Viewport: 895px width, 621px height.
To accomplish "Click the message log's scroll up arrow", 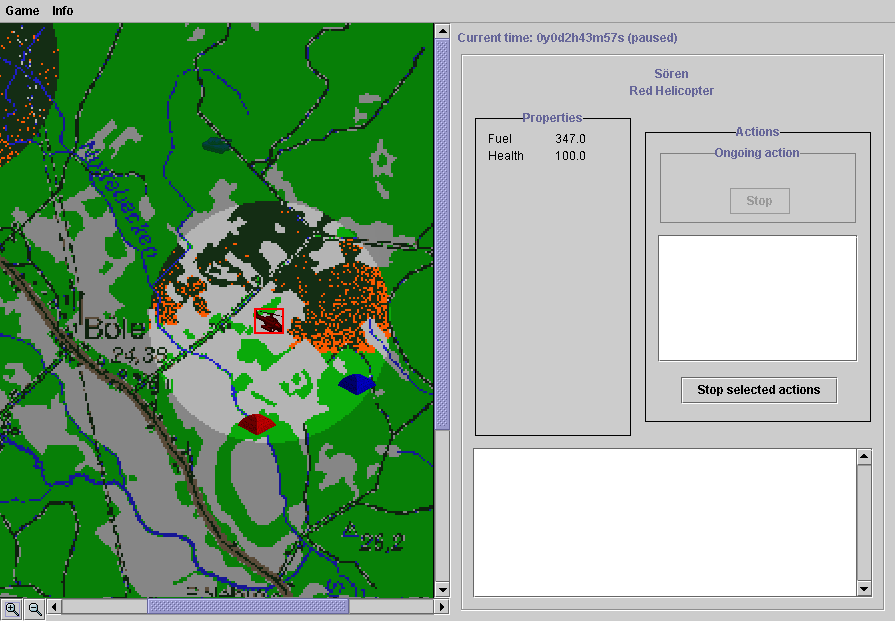I will [865, 457].
